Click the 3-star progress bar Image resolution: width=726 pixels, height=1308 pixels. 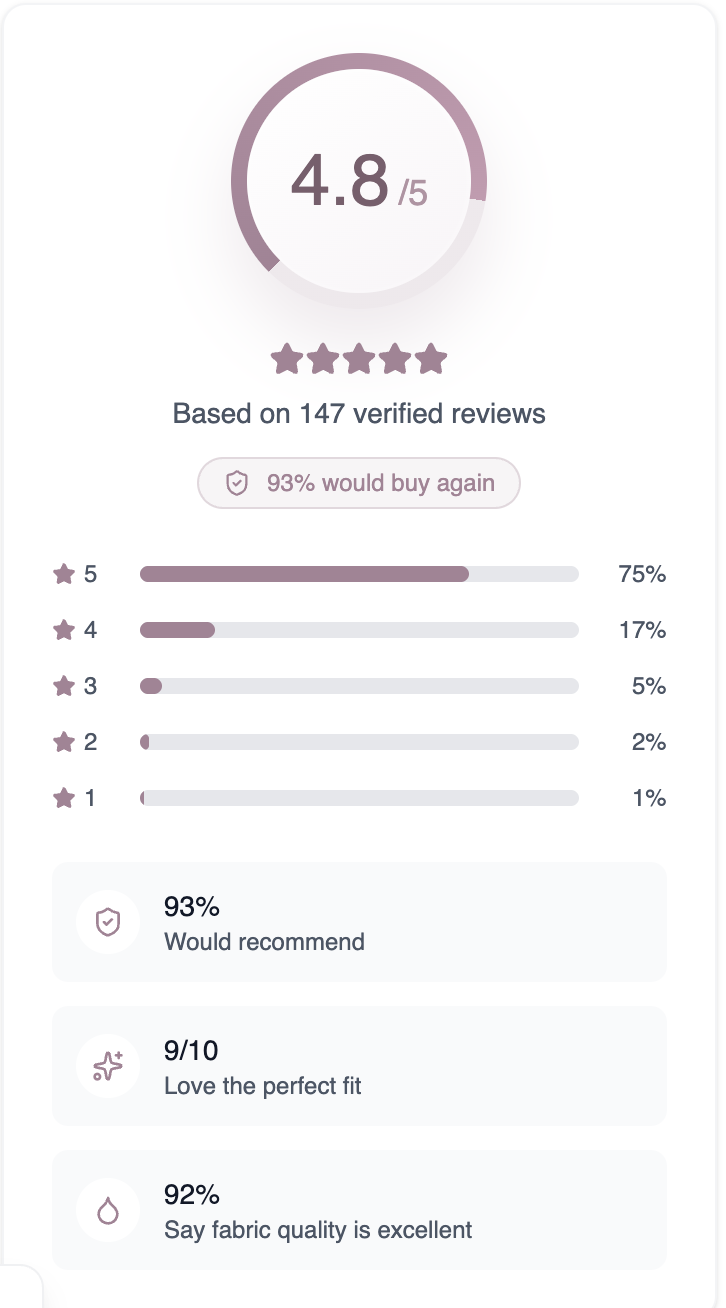click(359, 686)
